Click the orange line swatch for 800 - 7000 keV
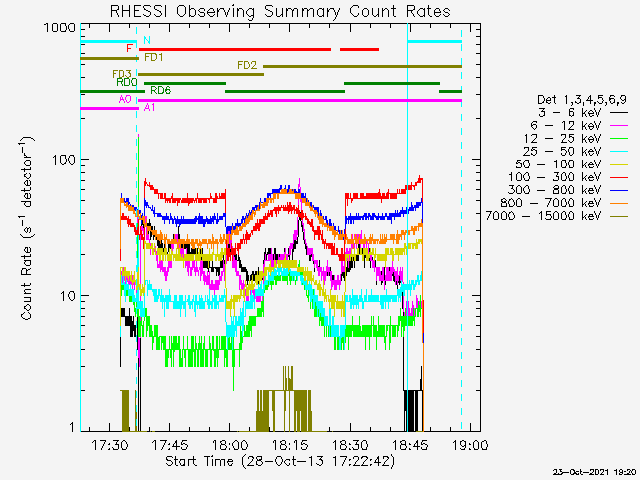This screenshot has height=480, width=640. pos(619,203)
